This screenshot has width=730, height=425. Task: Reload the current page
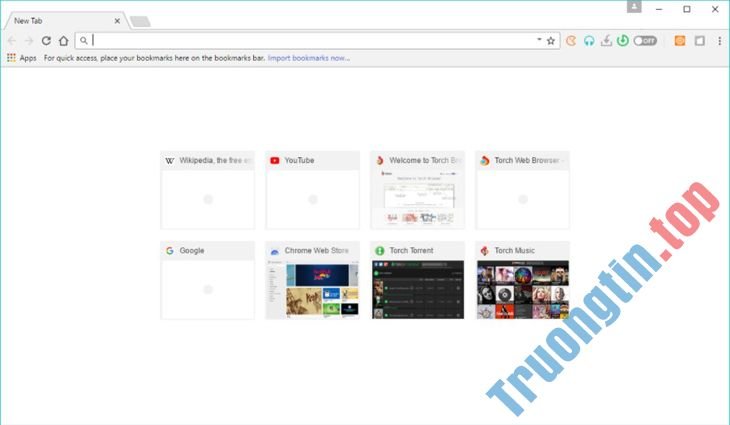(x=46, y=41)
